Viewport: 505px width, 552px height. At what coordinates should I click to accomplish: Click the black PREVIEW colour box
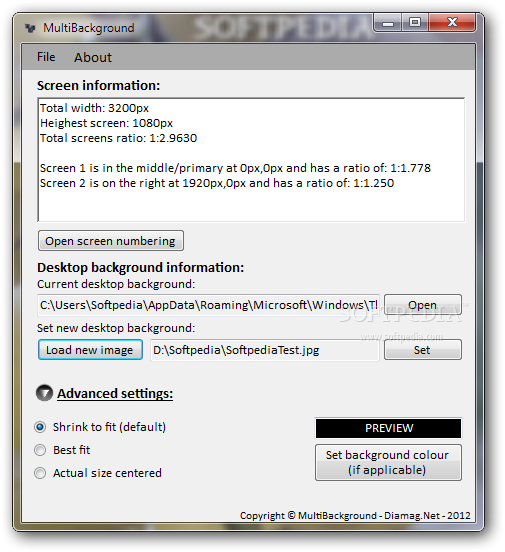[388, 428]
